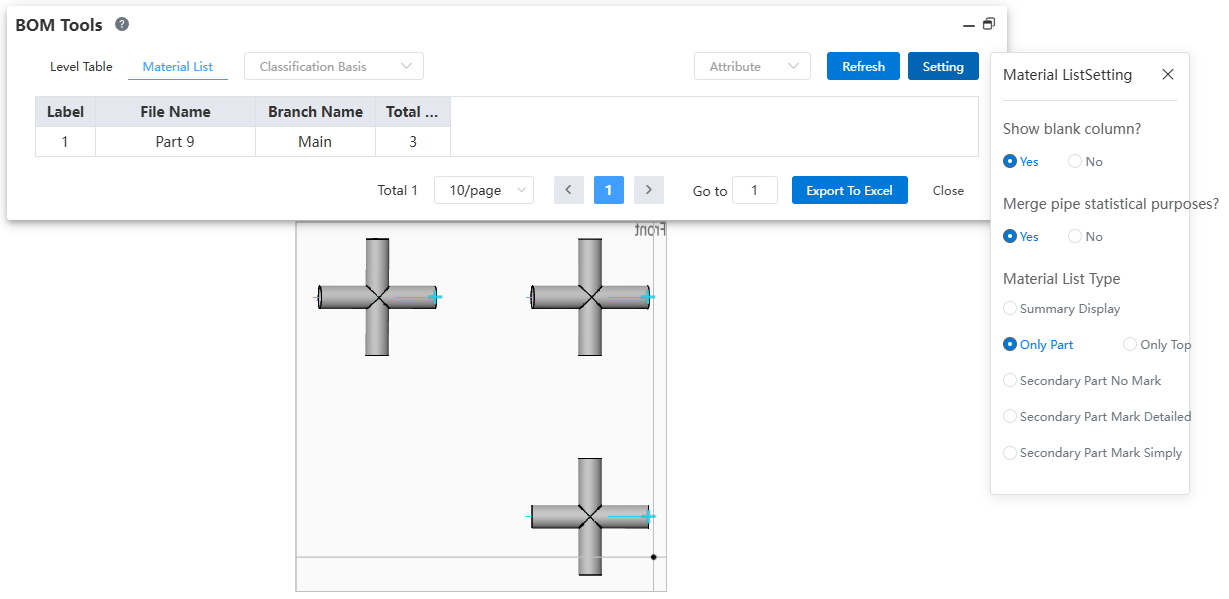Close the Material ListSetting panel with X
The width and height of the screenshot is (1229, 599).
tap(1168, 75)
